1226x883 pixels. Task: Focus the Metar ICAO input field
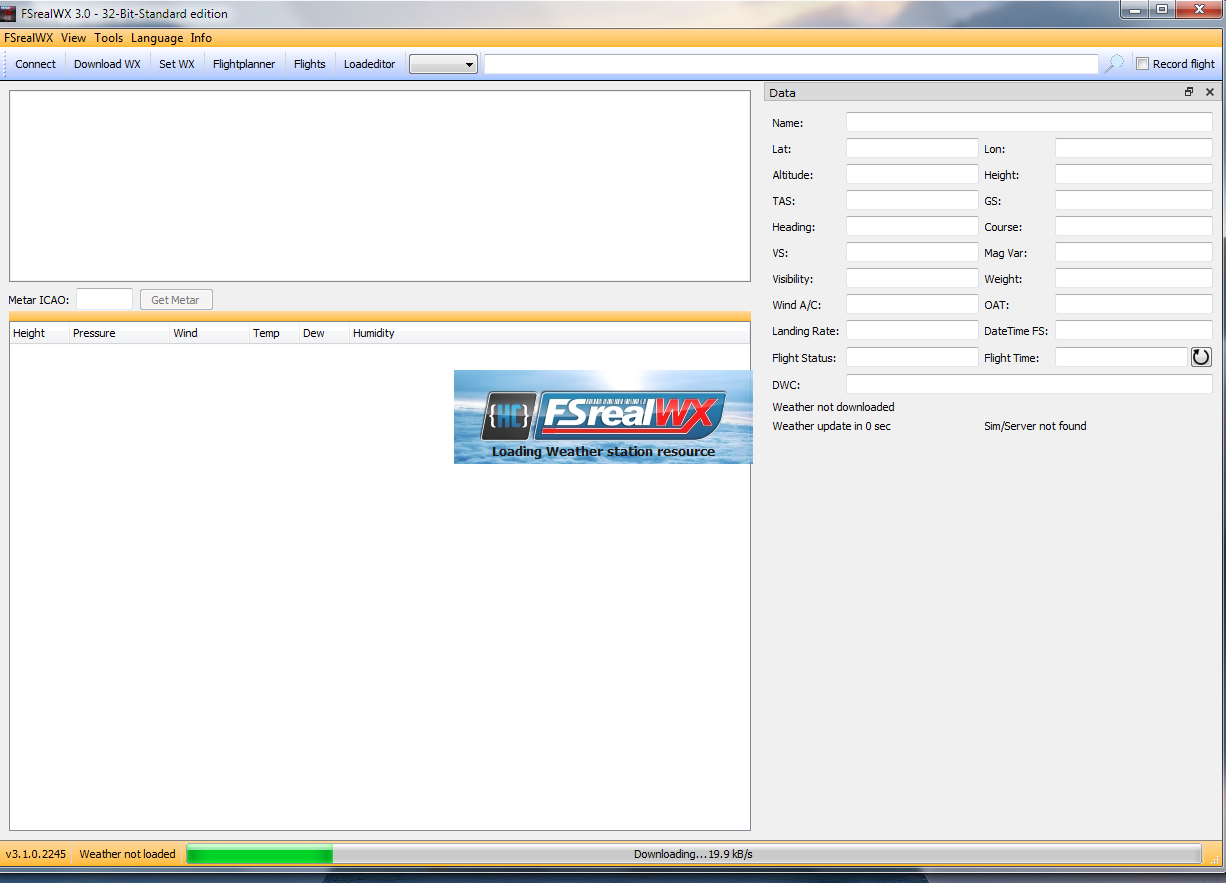click(105, 299)
